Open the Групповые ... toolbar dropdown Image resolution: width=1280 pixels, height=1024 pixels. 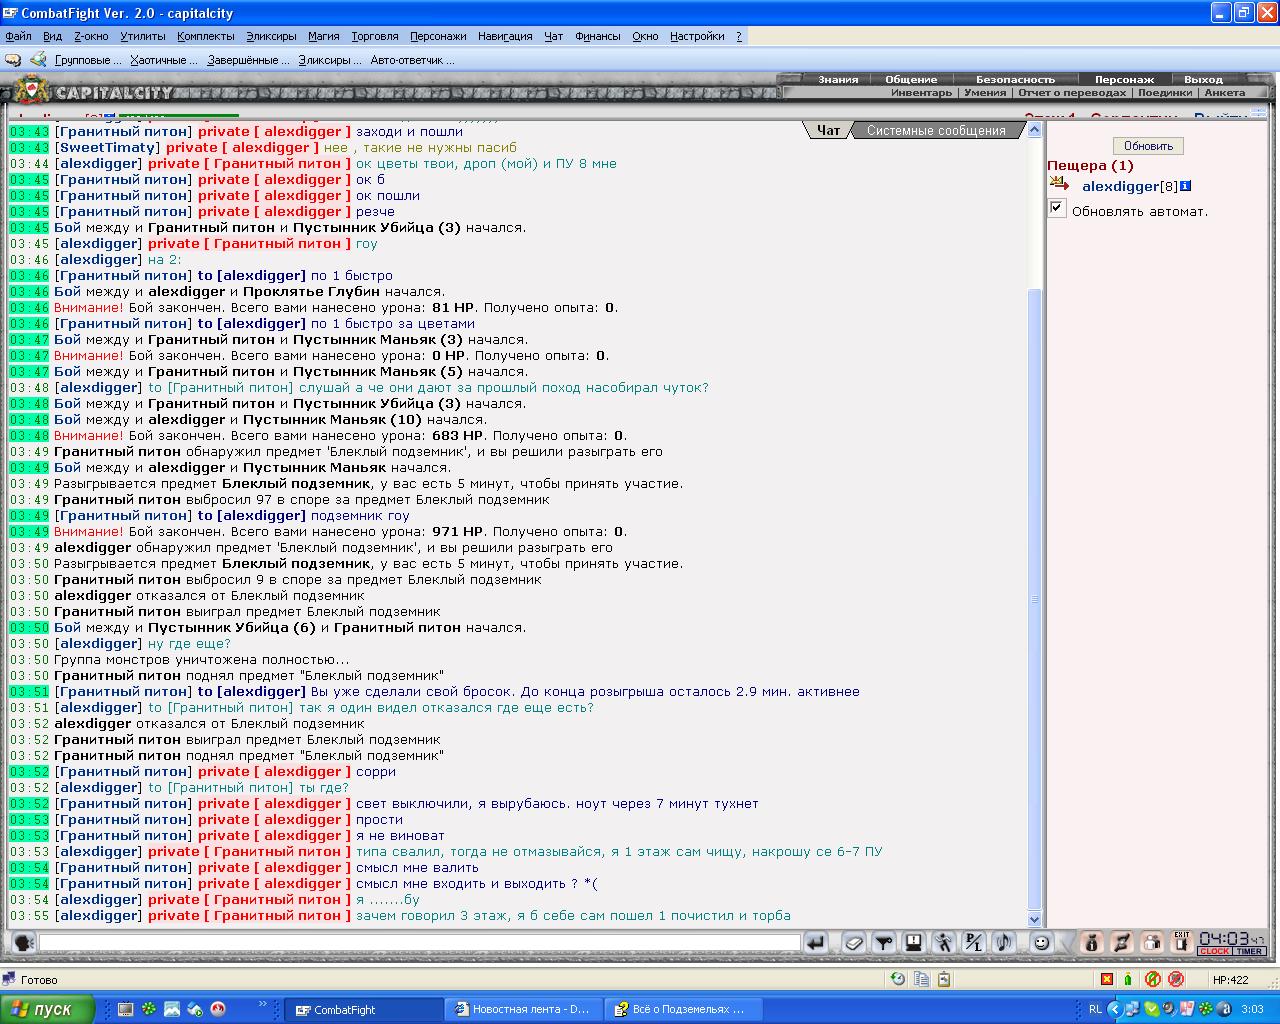[x=88, y=60]
